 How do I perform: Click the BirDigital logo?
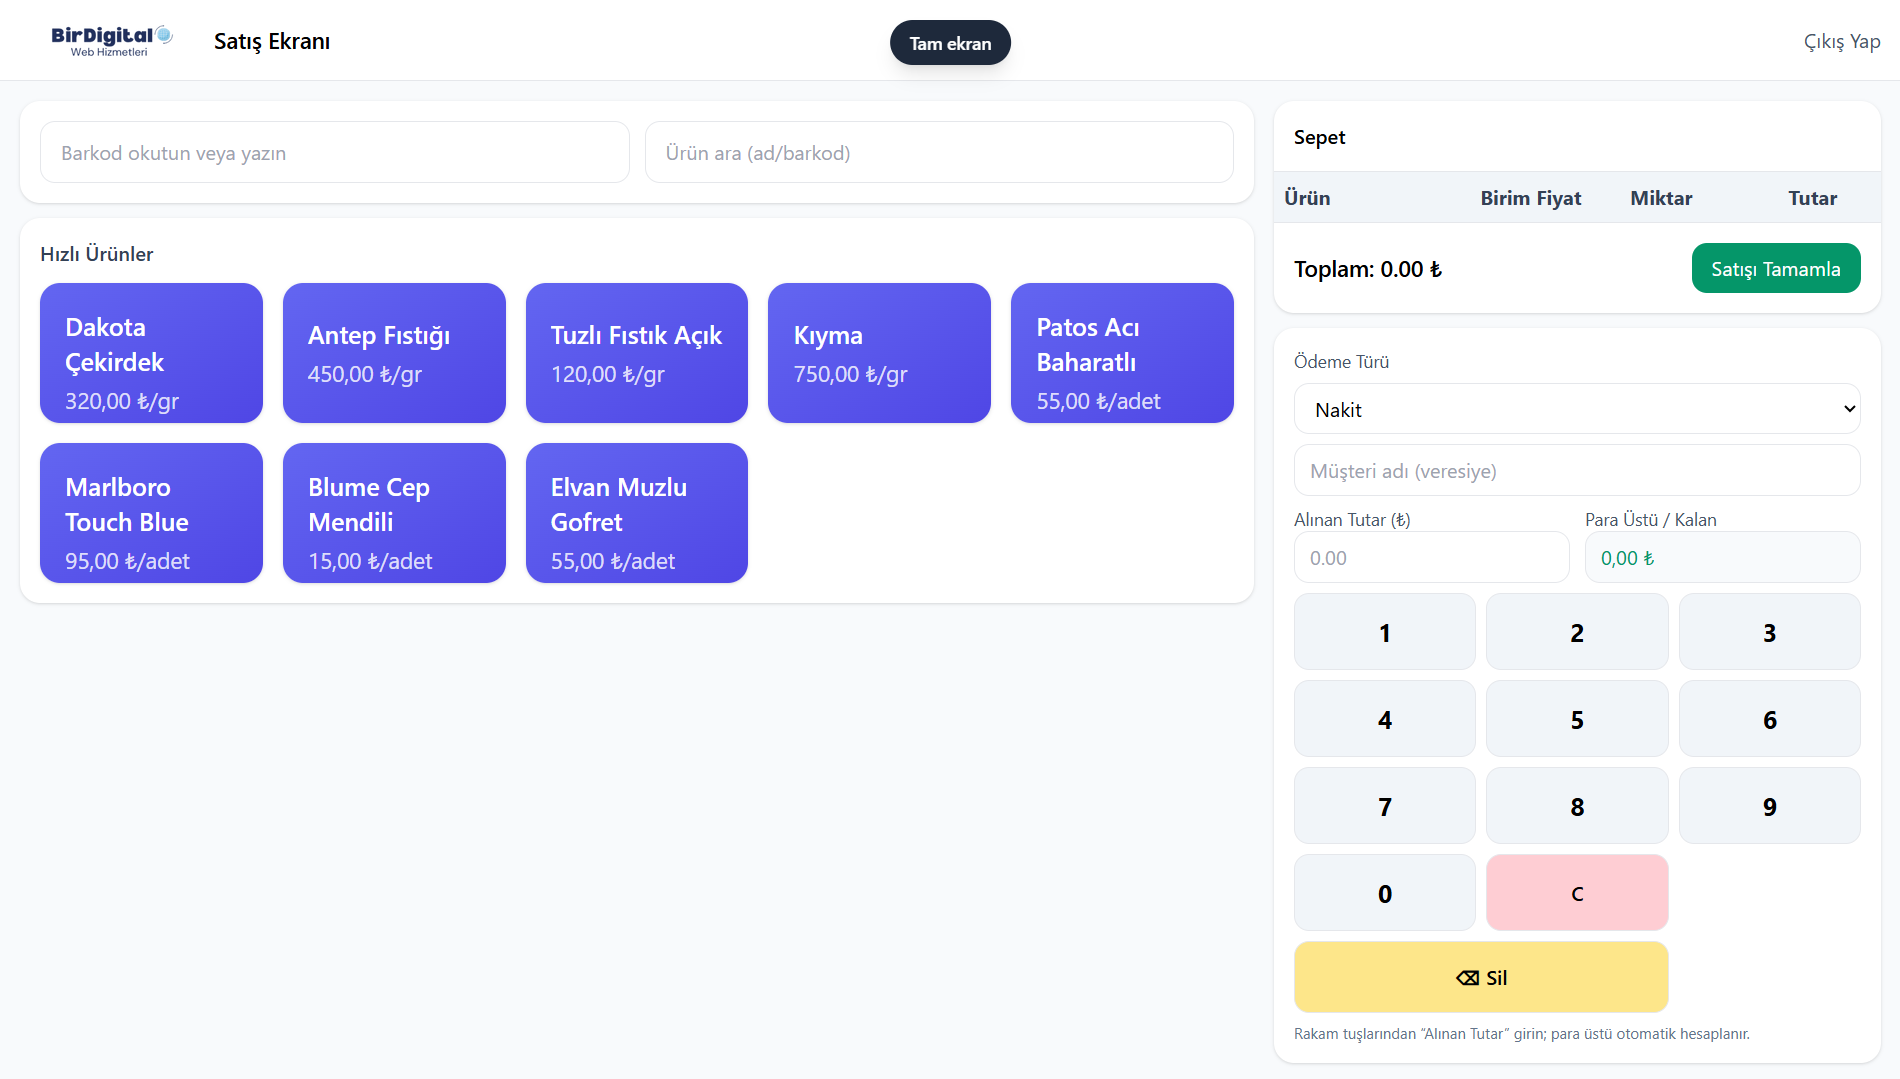111,41
